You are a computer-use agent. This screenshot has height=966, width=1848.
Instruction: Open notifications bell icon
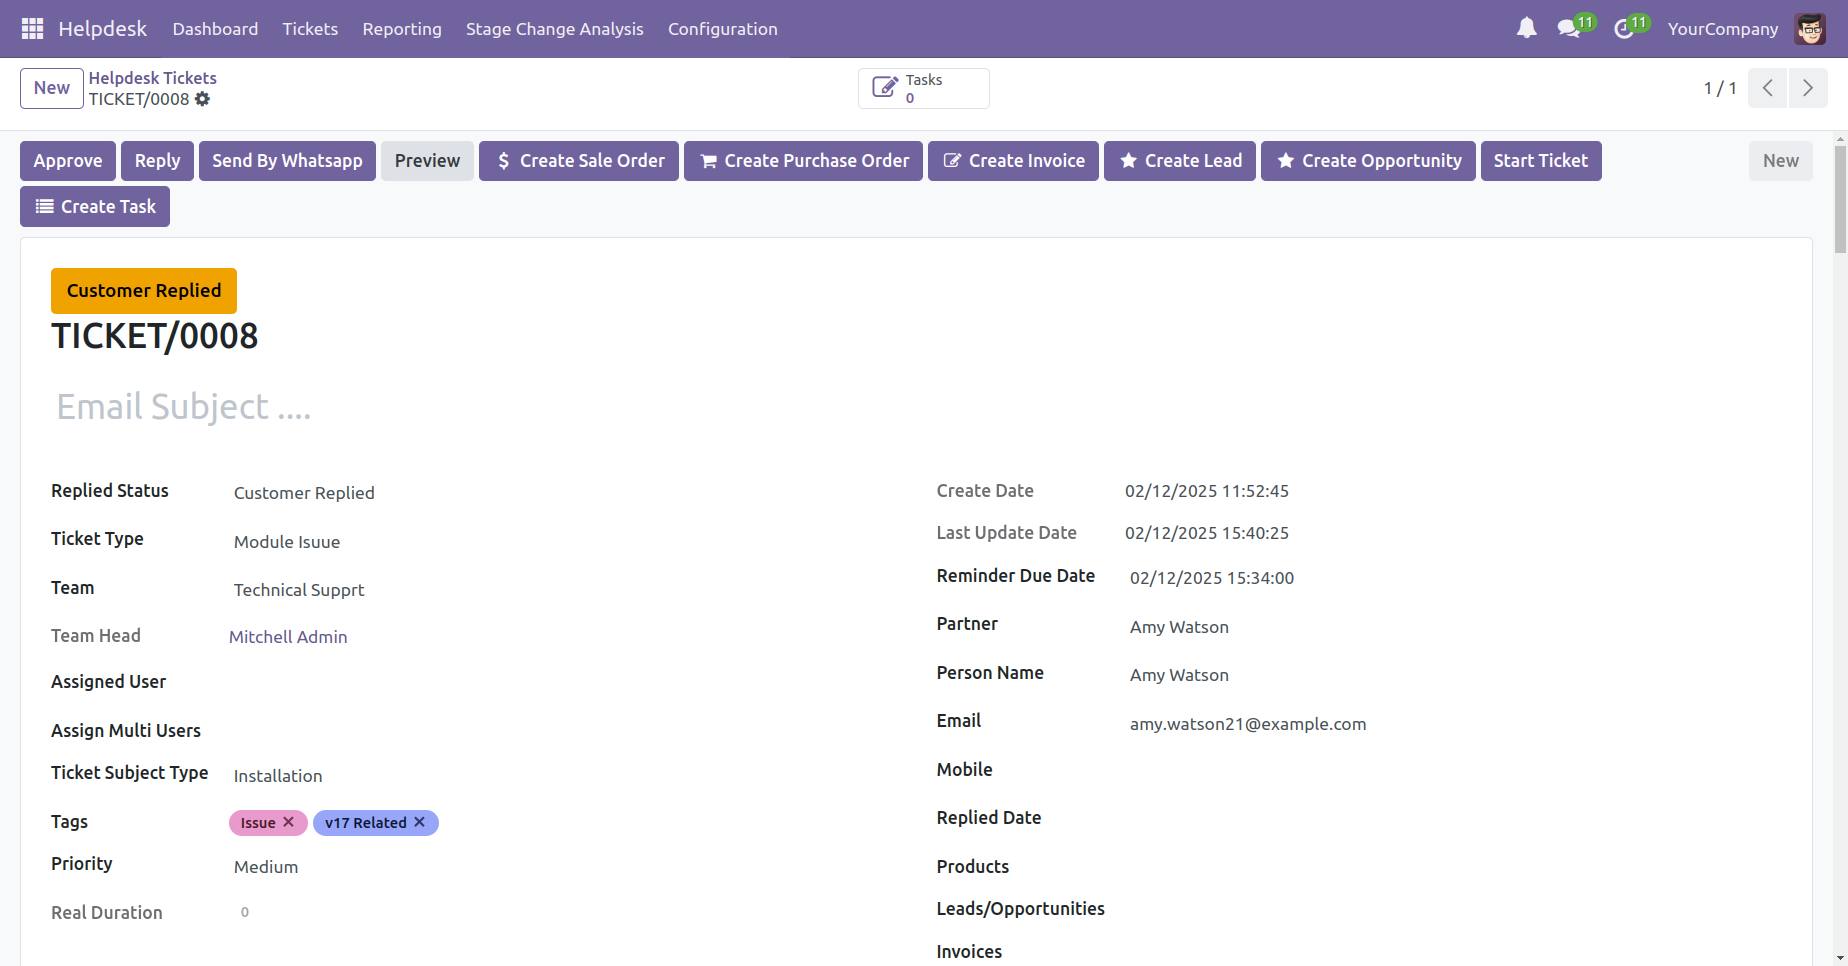tap(1526, 29)
